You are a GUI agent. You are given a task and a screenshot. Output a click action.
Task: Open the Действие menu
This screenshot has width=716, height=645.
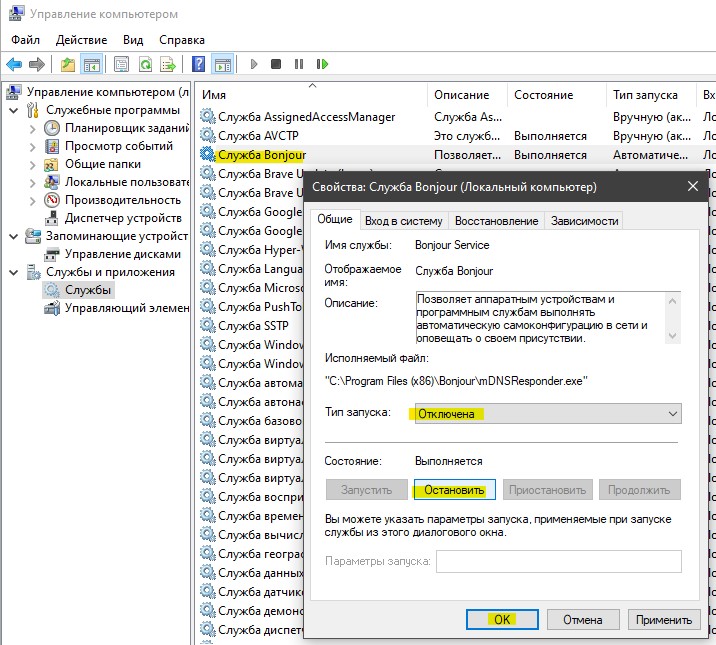[81, 40]
